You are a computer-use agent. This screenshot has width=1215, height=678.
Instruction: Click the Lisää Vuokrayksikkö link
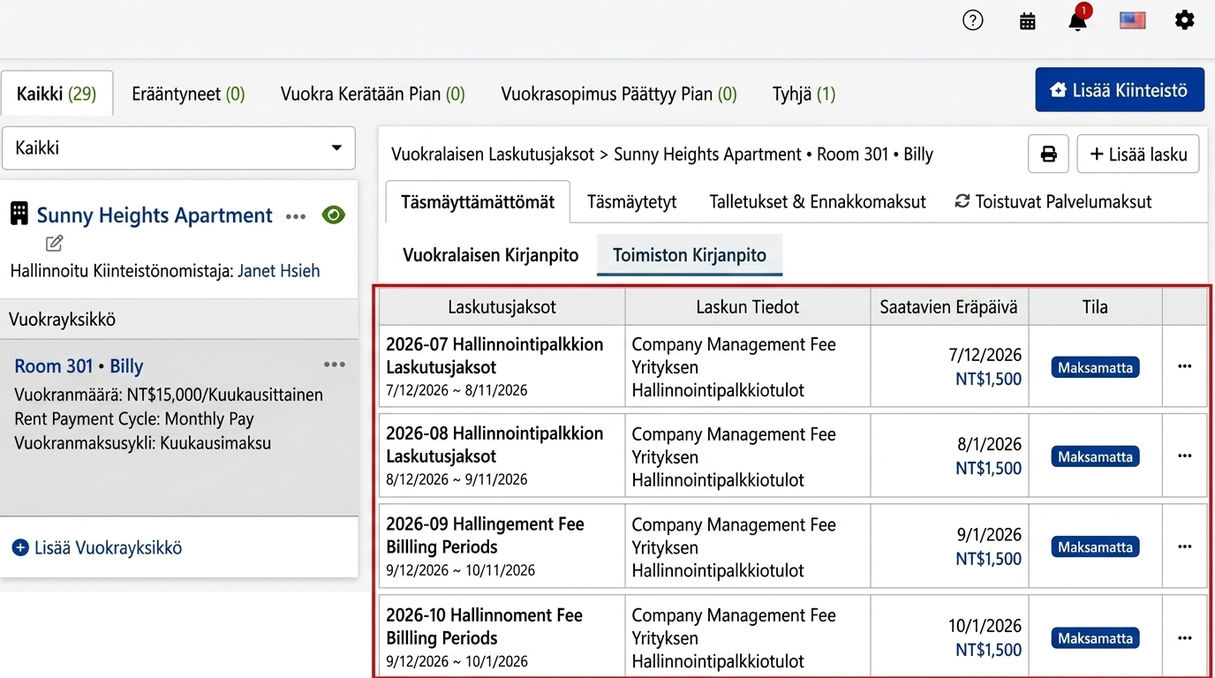[x=97, y=548]
